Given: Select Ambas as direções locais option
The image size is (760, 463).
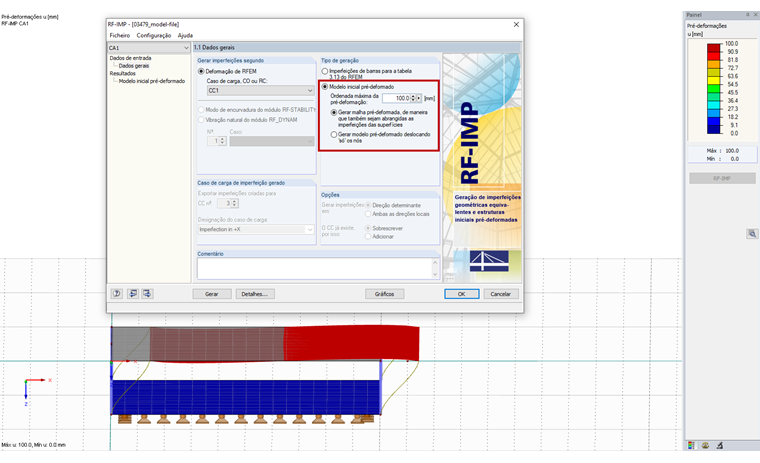Looking at the screenshot, I should [368, 214].
